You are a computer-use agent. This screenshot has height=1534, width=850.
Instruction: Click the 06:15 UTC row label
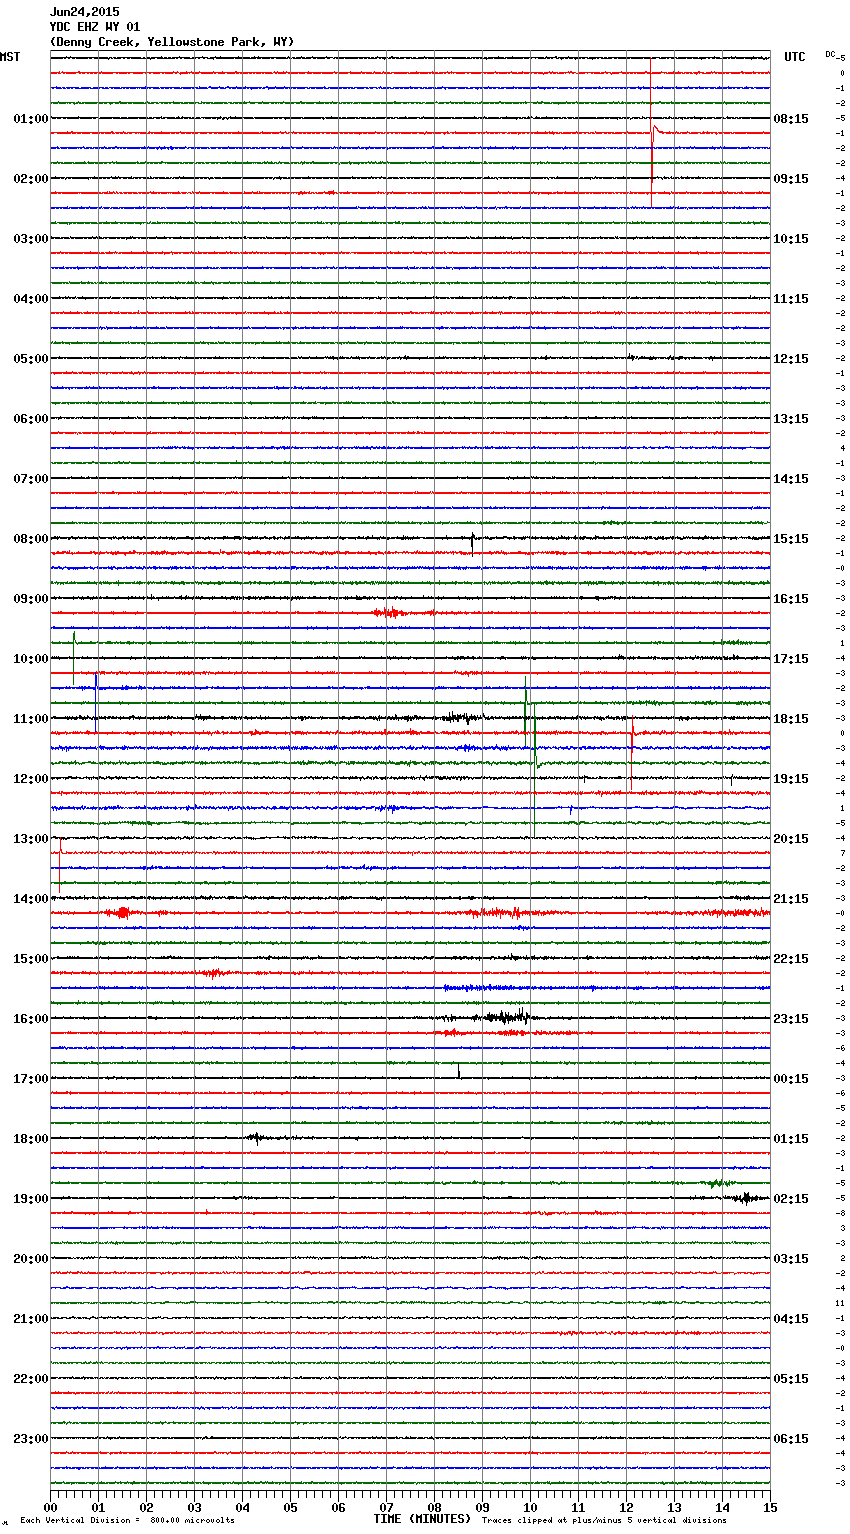(791, 1438)
